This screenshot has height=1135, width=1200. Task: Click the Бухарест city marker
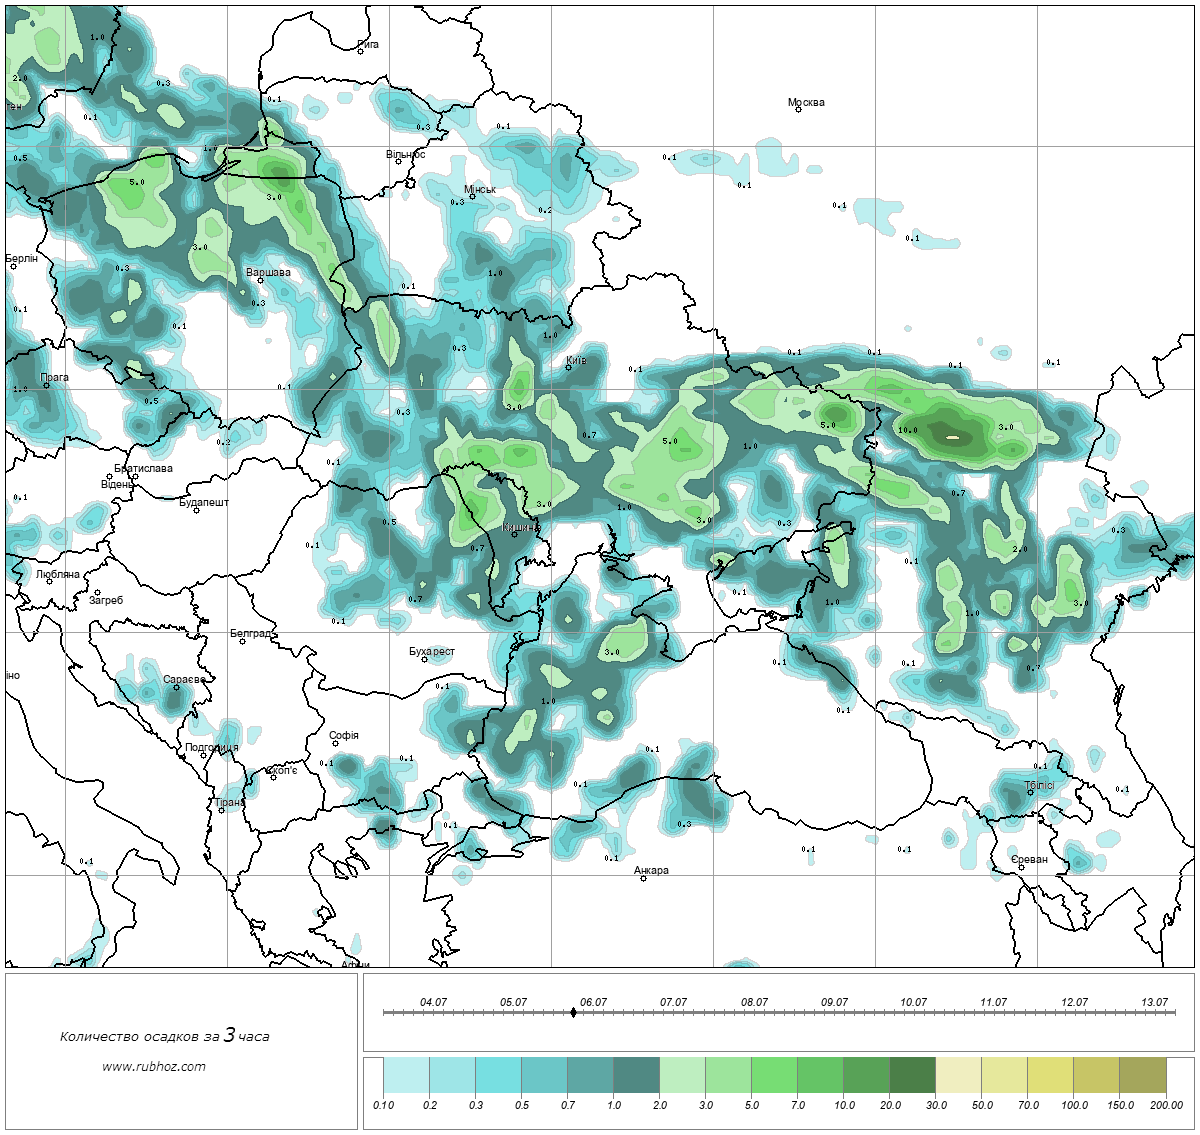tap(424, 659)
